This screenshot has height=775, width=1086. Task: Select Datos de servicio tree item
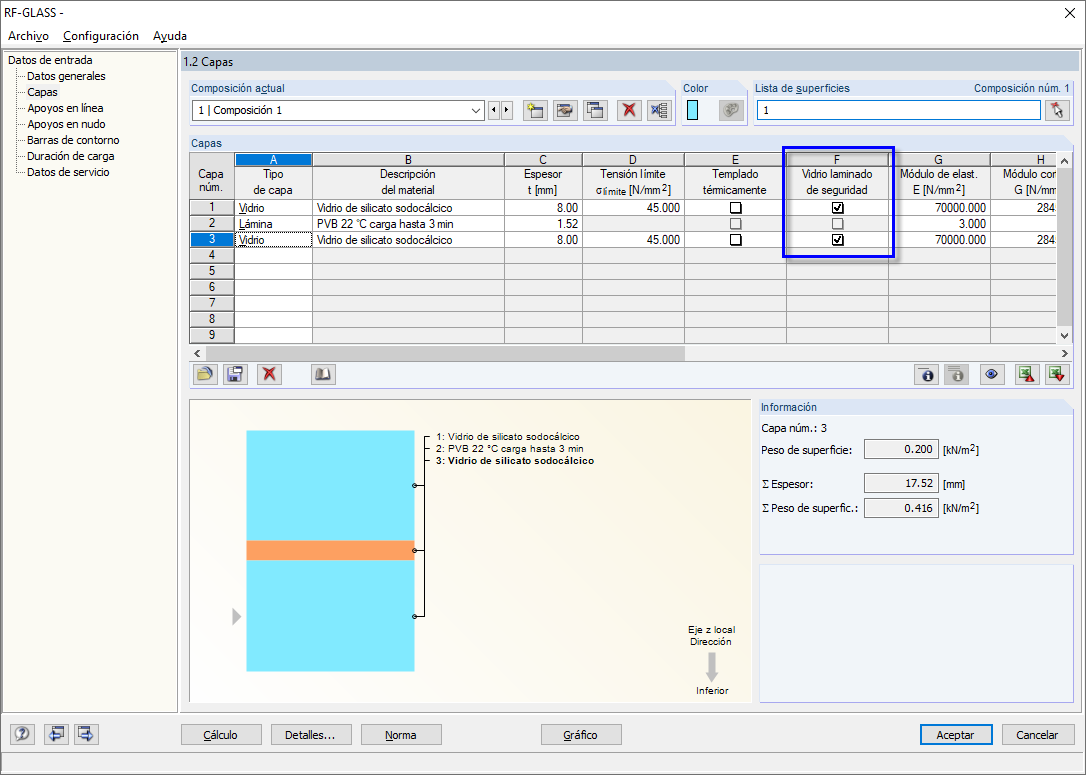click(x=68, y=172)
